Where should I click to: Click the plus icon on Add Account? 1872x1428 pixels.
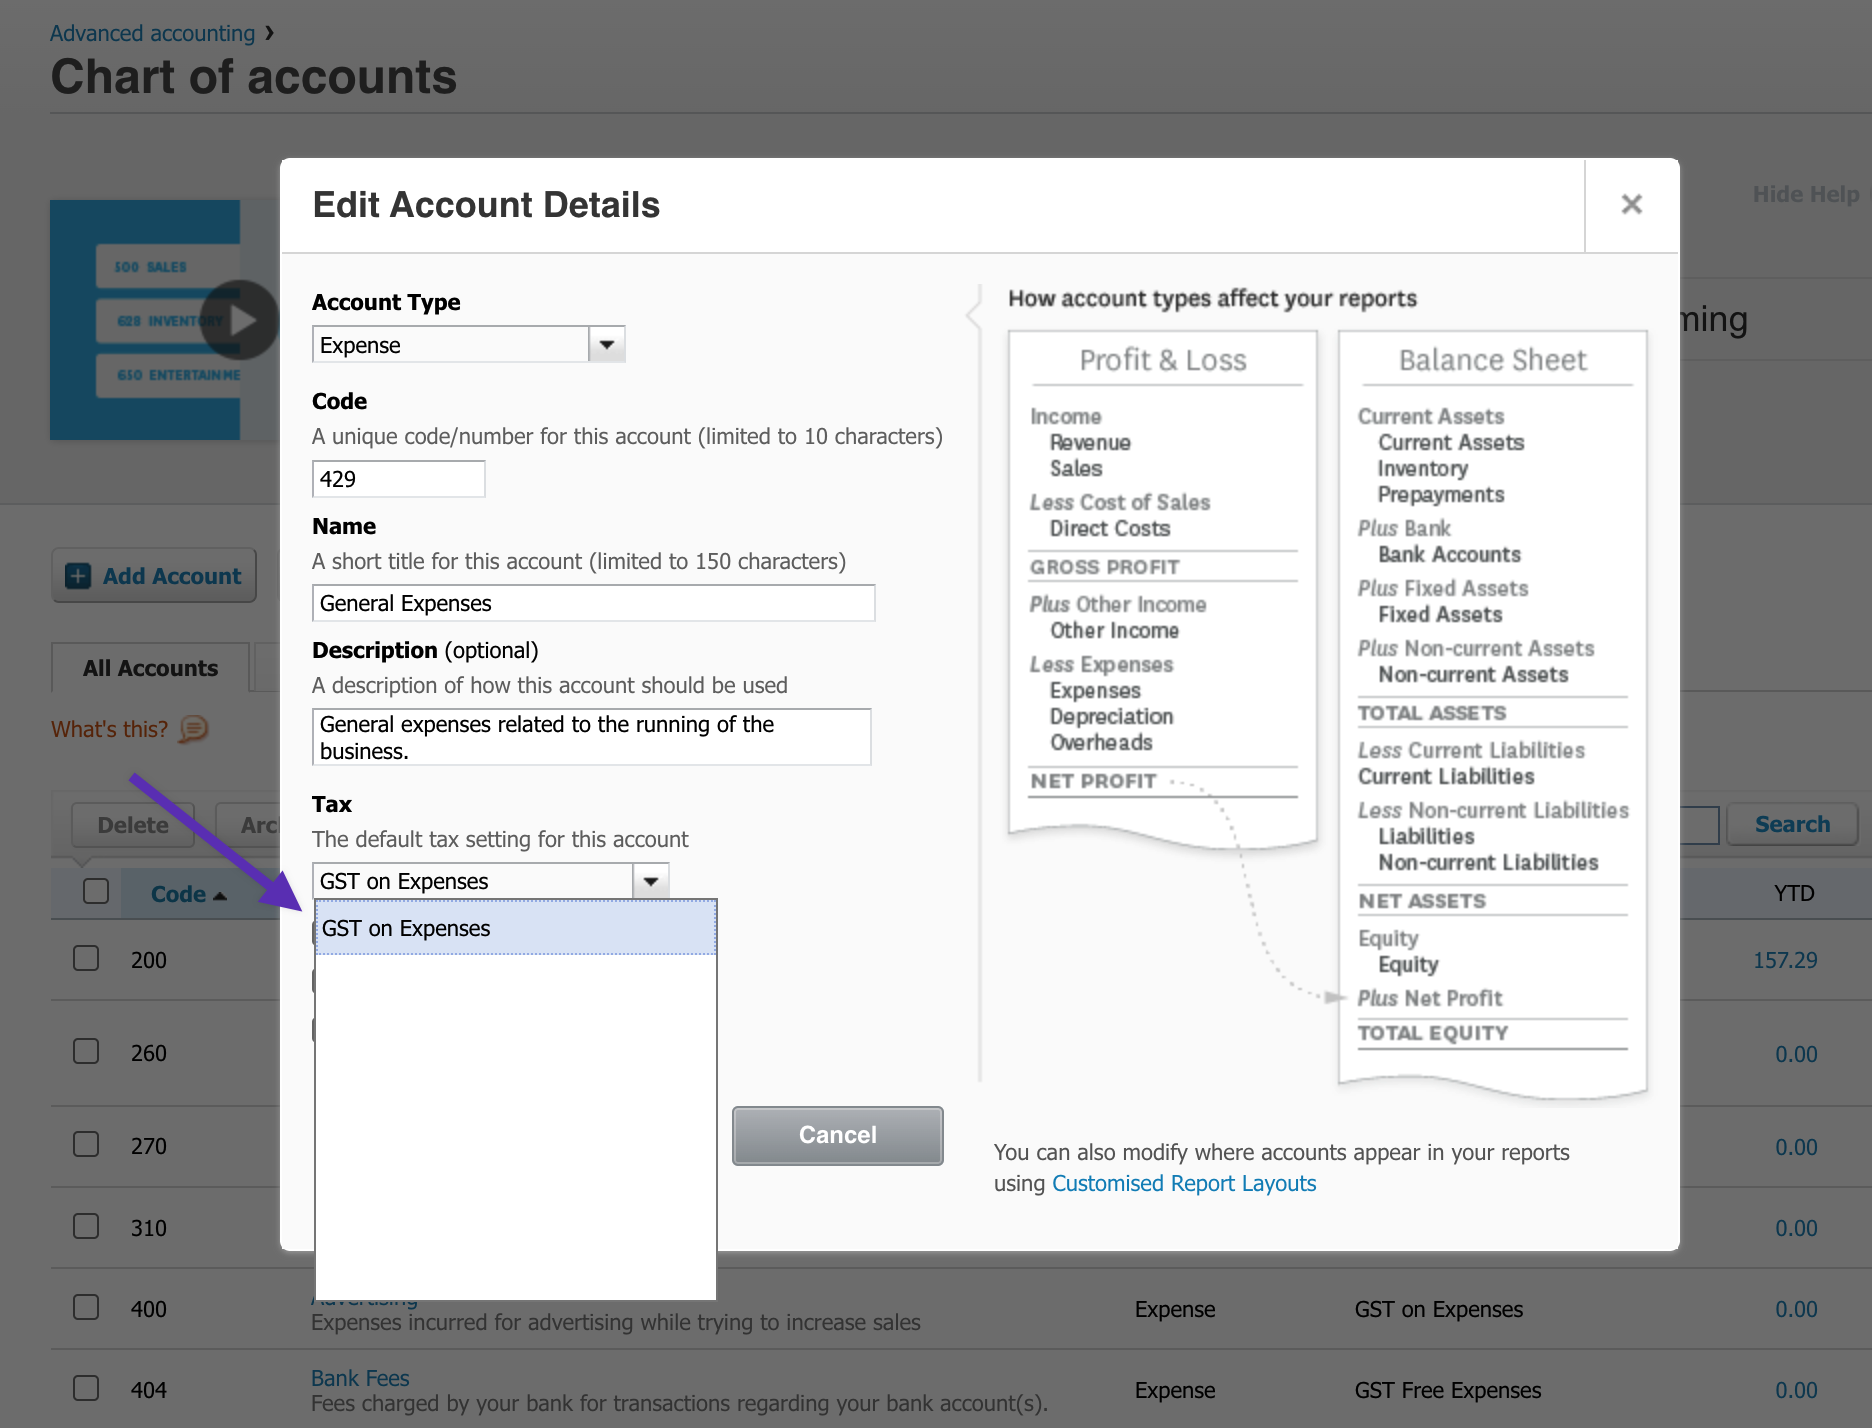click(78, 575)
